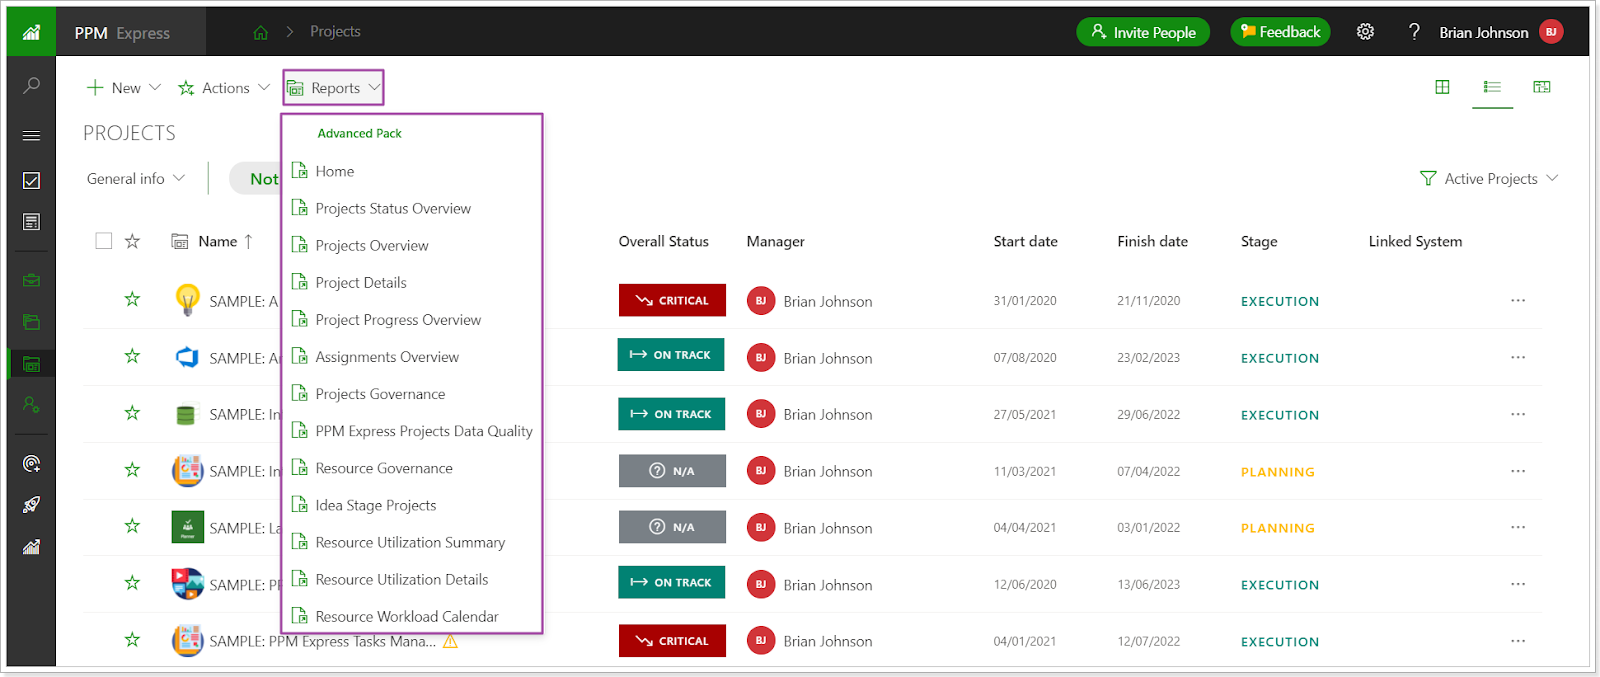Expand the Actions dropdown
This screenshot has width=1600, height=677.
(224, 88)
